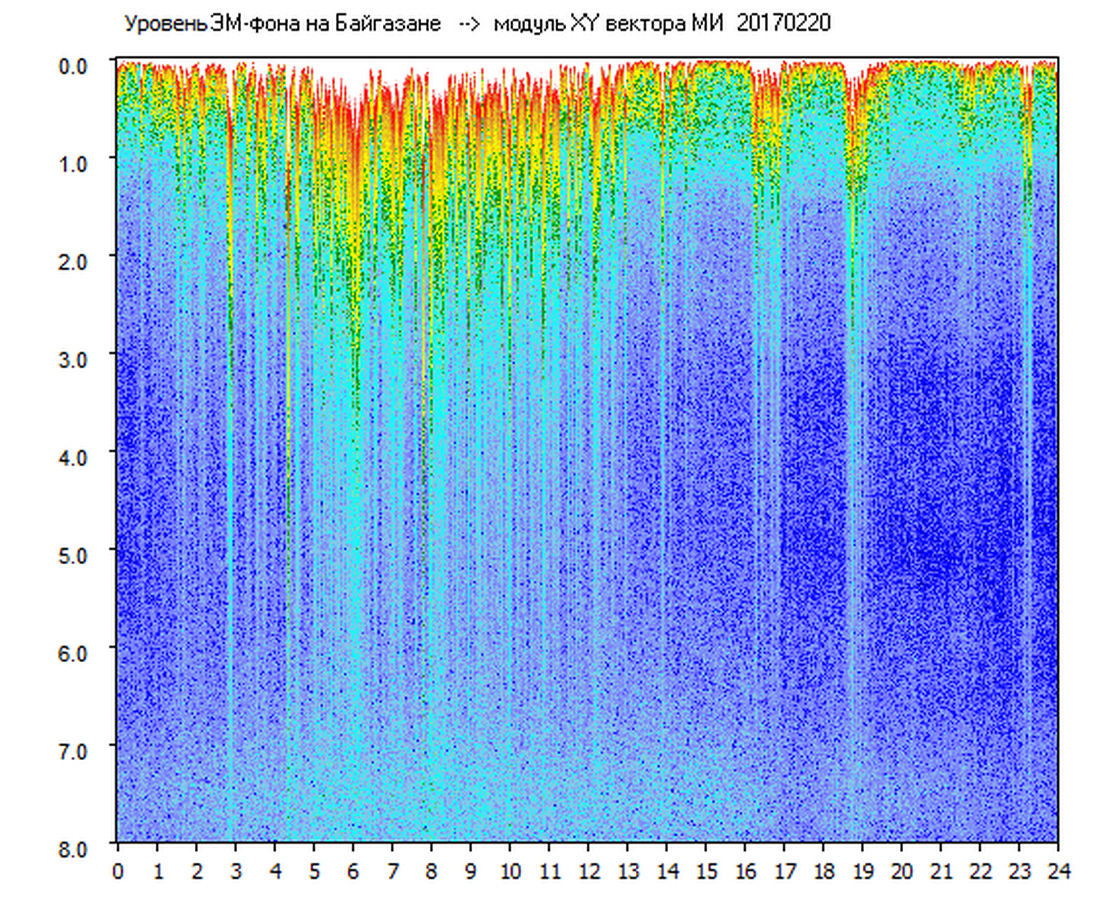
Task: Click the date 20170220 in the title
Action: point(783,24)
